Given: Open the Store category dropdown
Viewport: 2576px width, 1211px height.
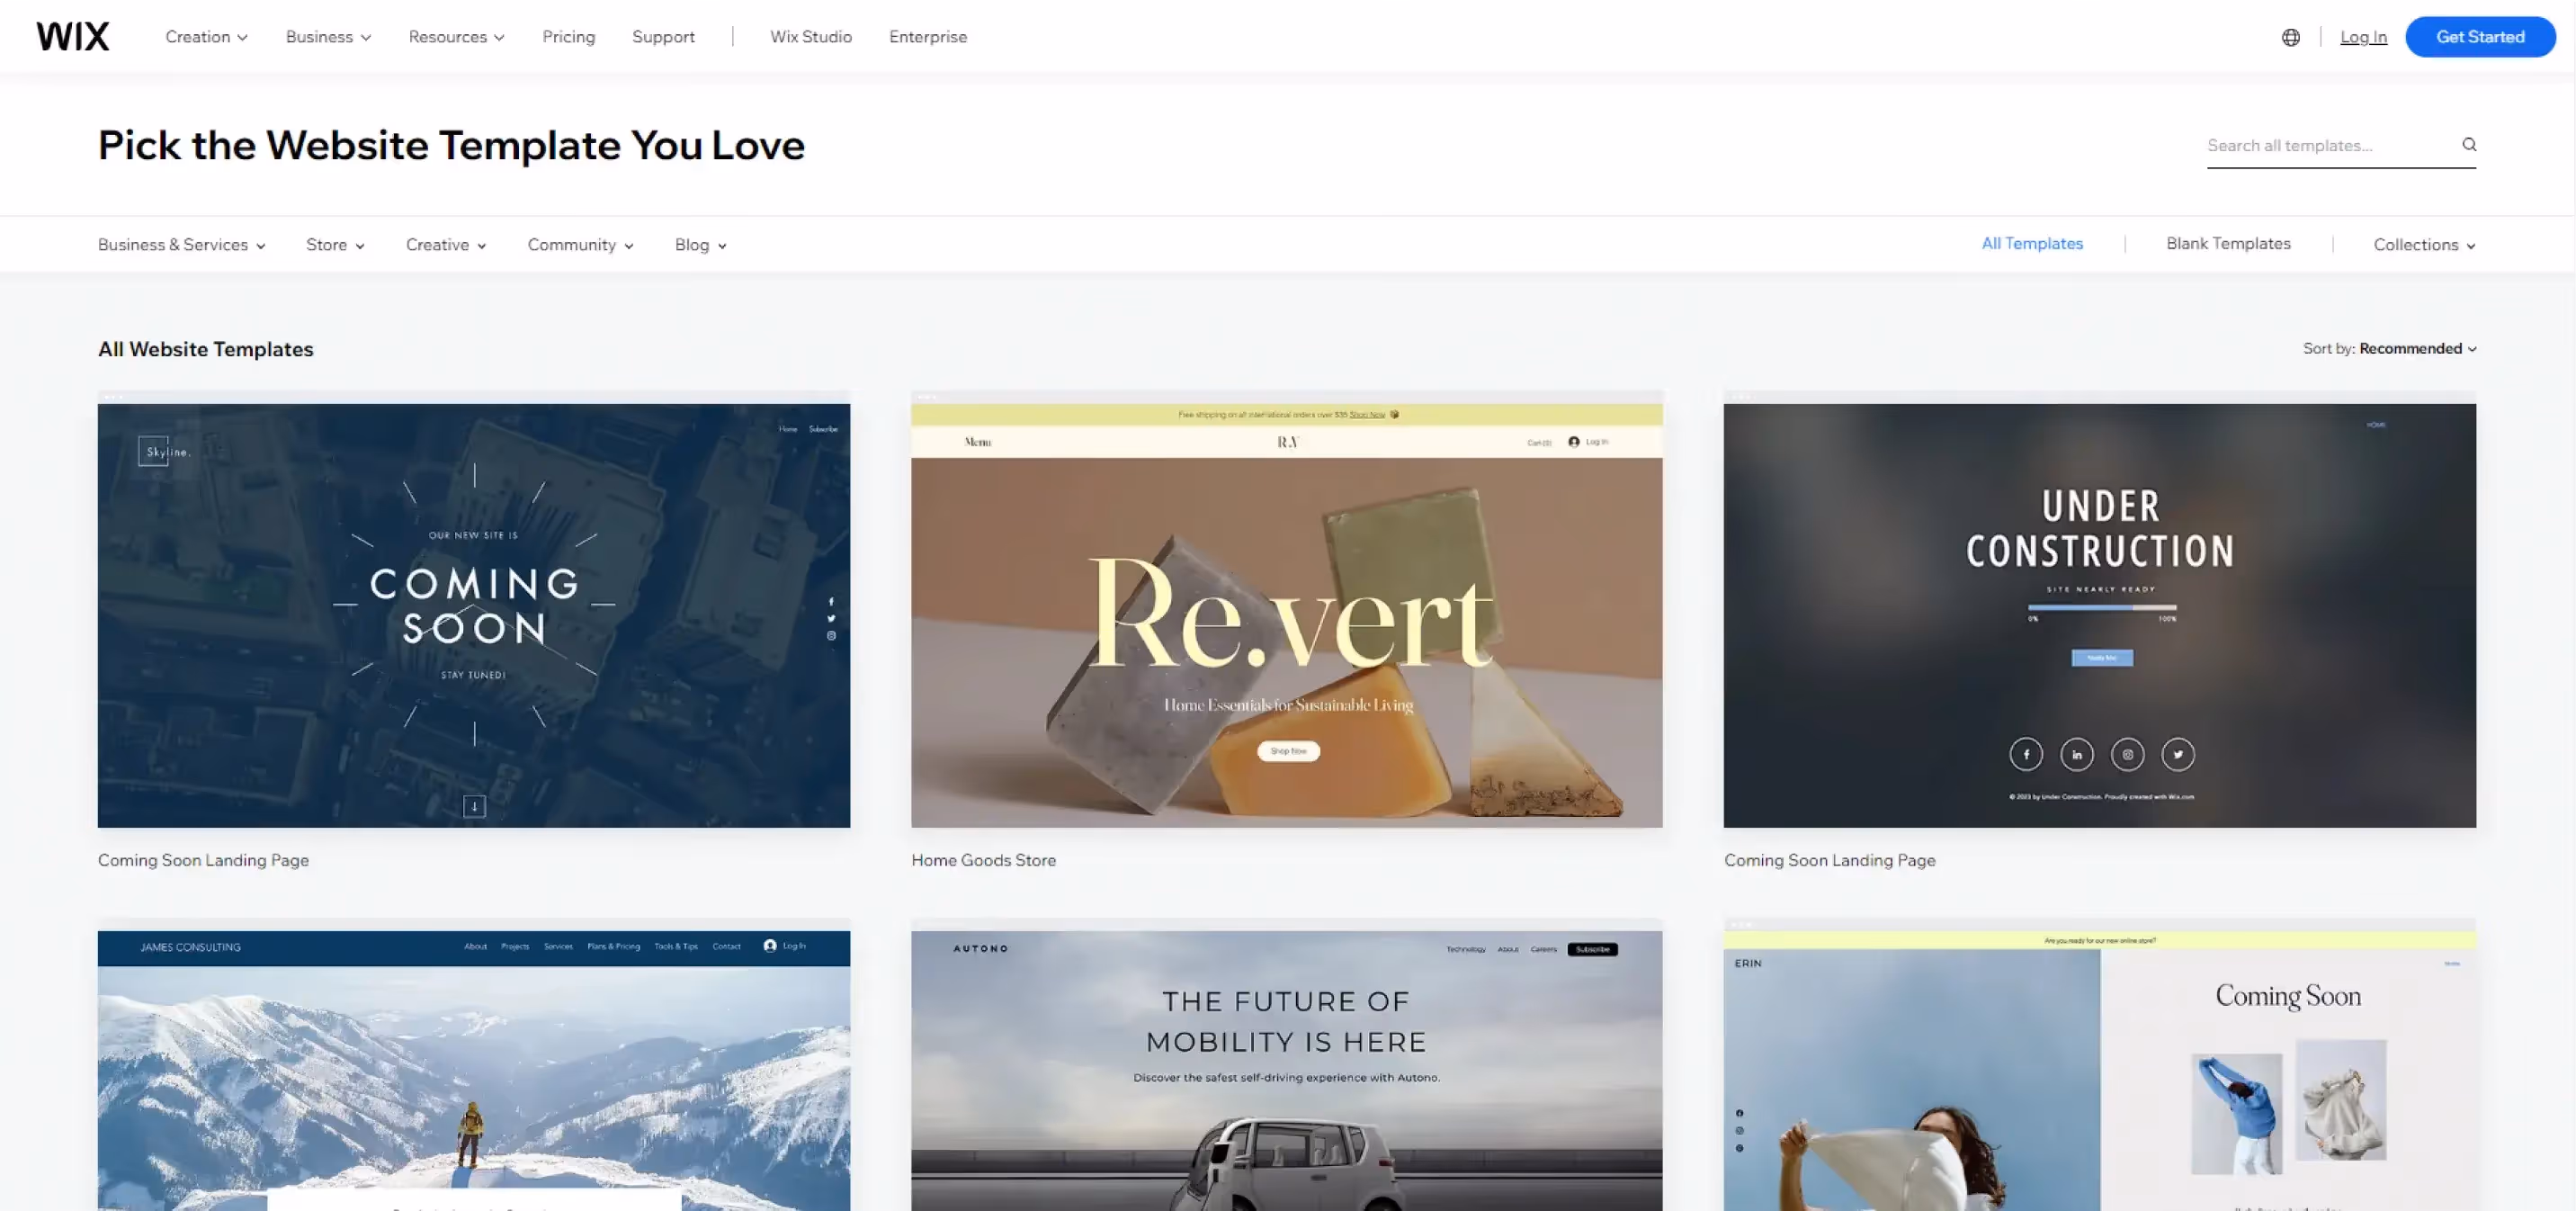Looking at the screenshot, I should 335,244.
